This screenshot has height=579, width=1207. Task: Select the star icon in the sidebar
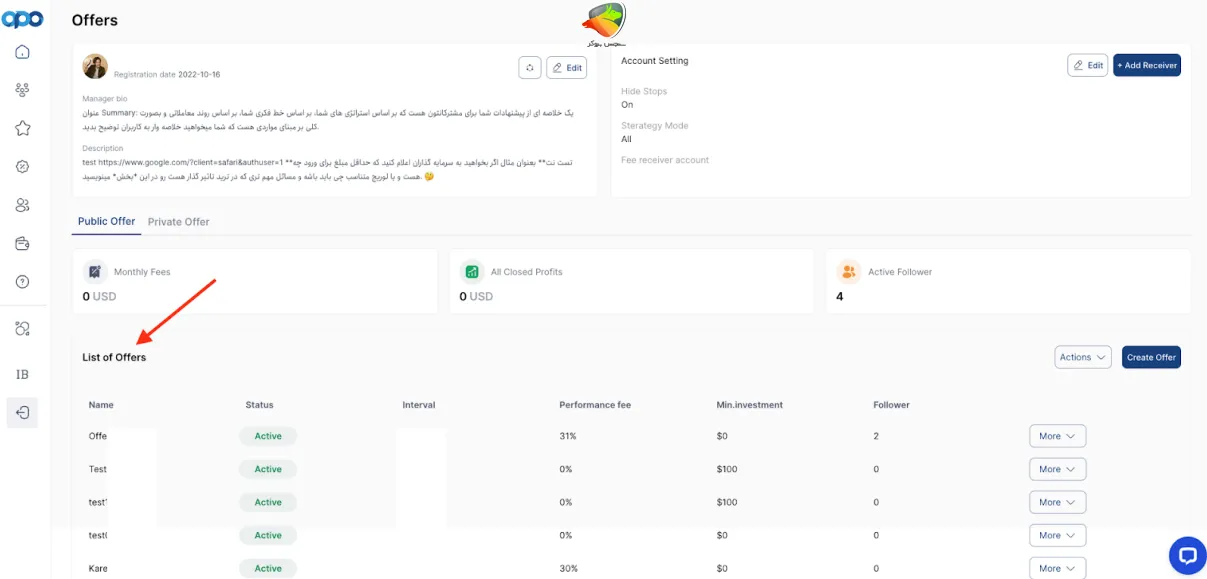[x=22, y=127]
